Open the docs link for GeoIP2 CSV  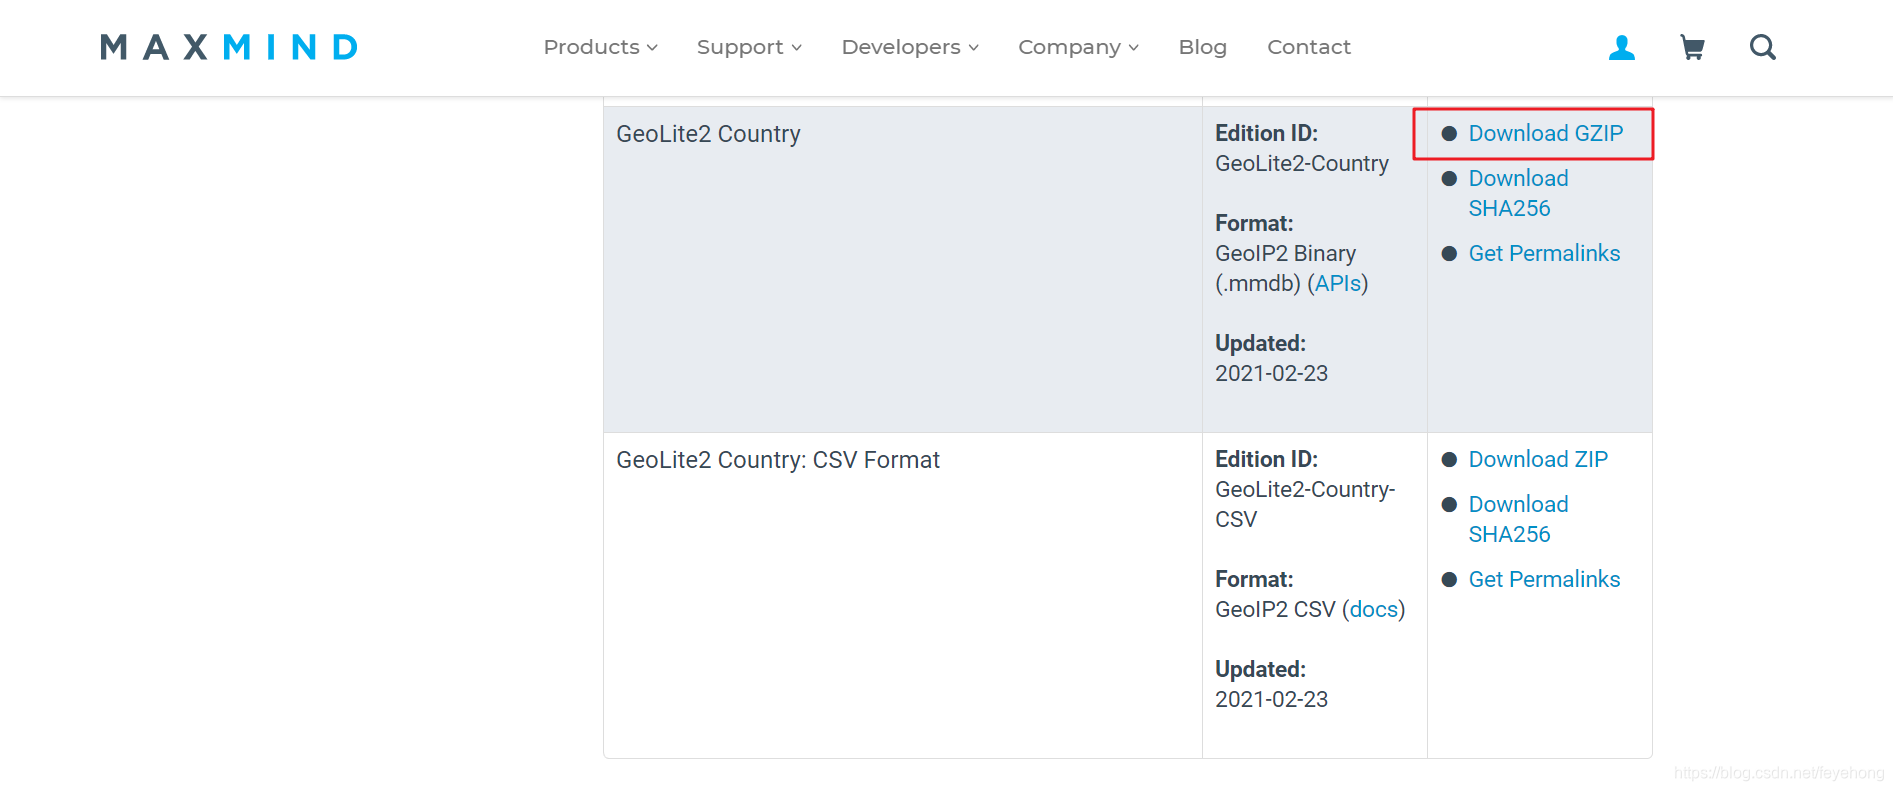[1373, 609]
